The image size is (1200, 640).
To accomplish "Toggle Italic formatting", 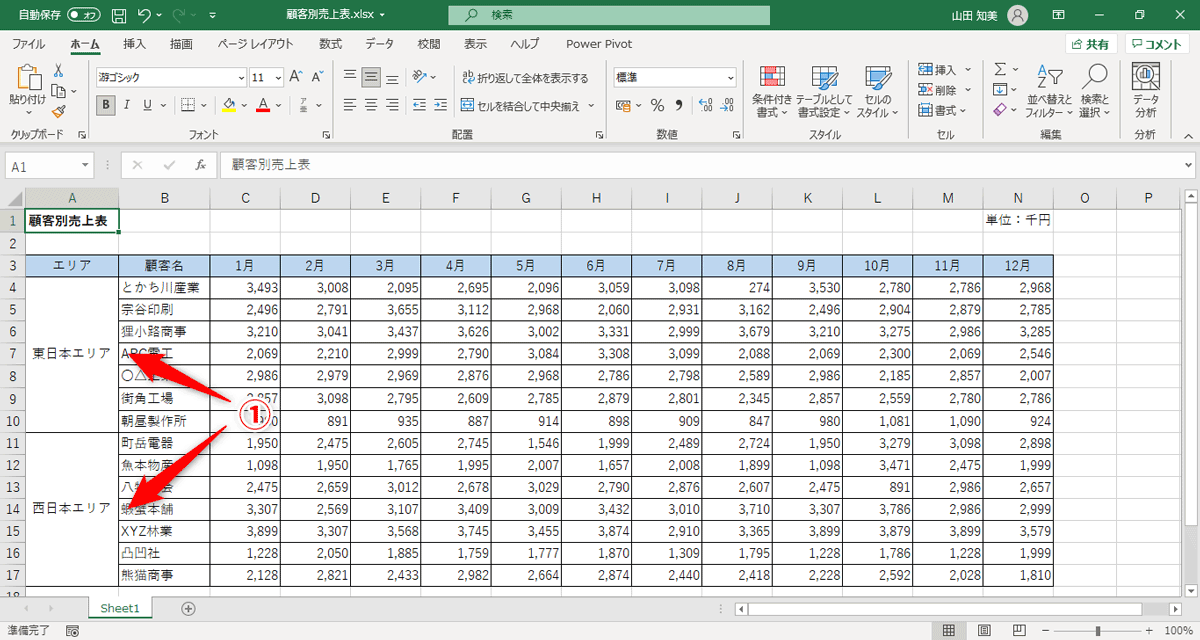I will click(127, 105).
